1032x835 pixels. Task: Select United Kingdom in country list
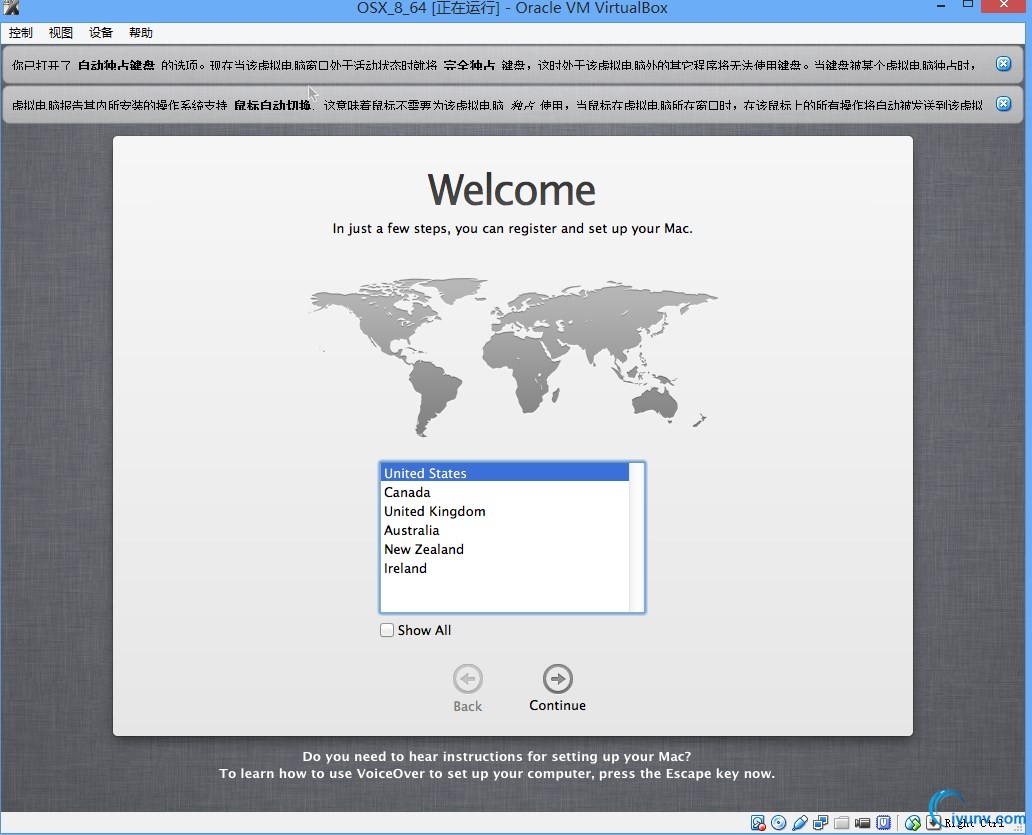pos(505,511)
